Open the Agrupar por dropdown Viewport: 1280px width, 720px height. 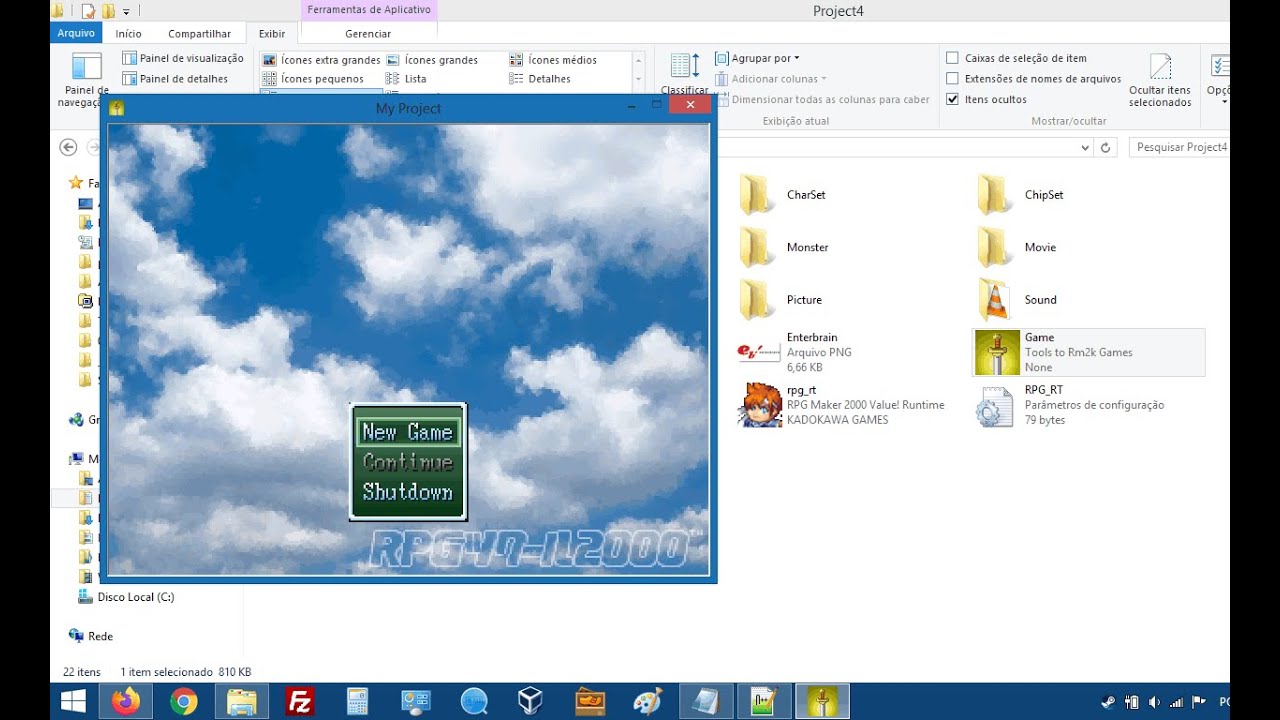point(757,58)
